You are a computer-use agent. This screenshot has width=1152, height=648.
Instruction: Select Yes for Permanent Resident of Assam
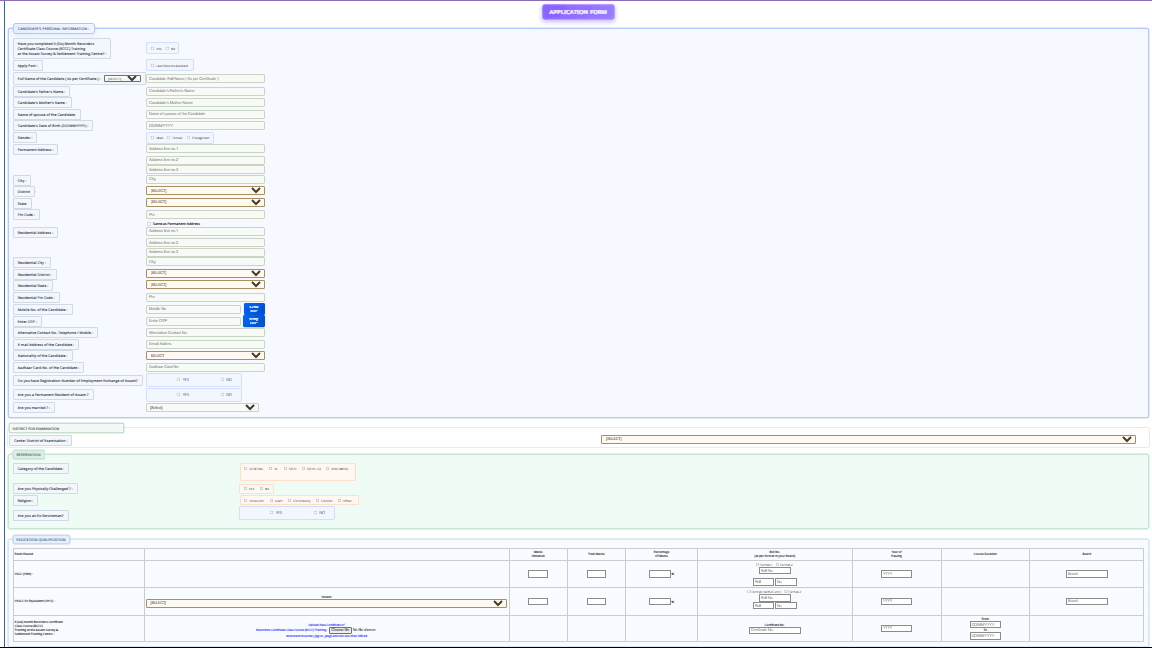point(178,394)
